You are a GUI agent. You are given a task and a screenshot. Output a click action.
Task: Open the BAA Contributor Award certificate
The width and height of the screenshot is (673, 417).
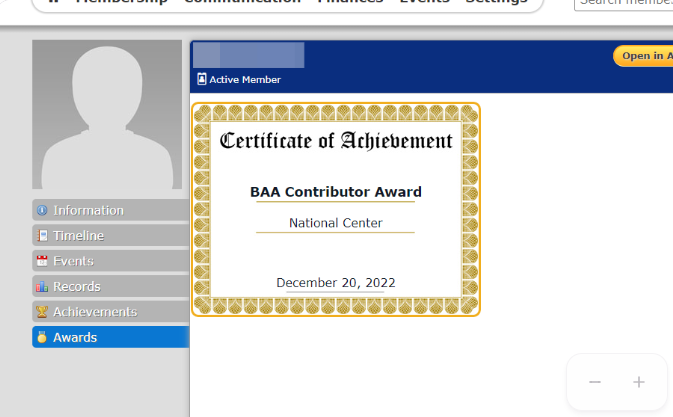336,209
